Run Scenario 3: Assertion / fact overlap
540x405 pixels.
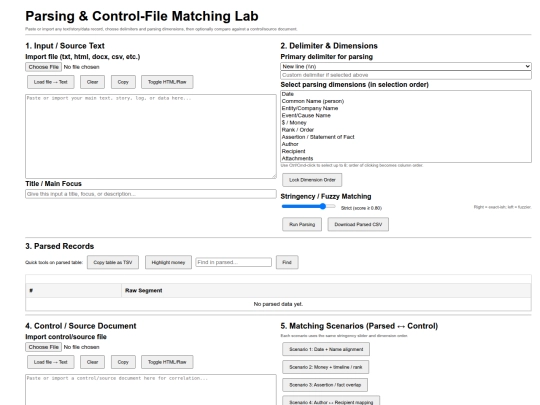(325, 385)
